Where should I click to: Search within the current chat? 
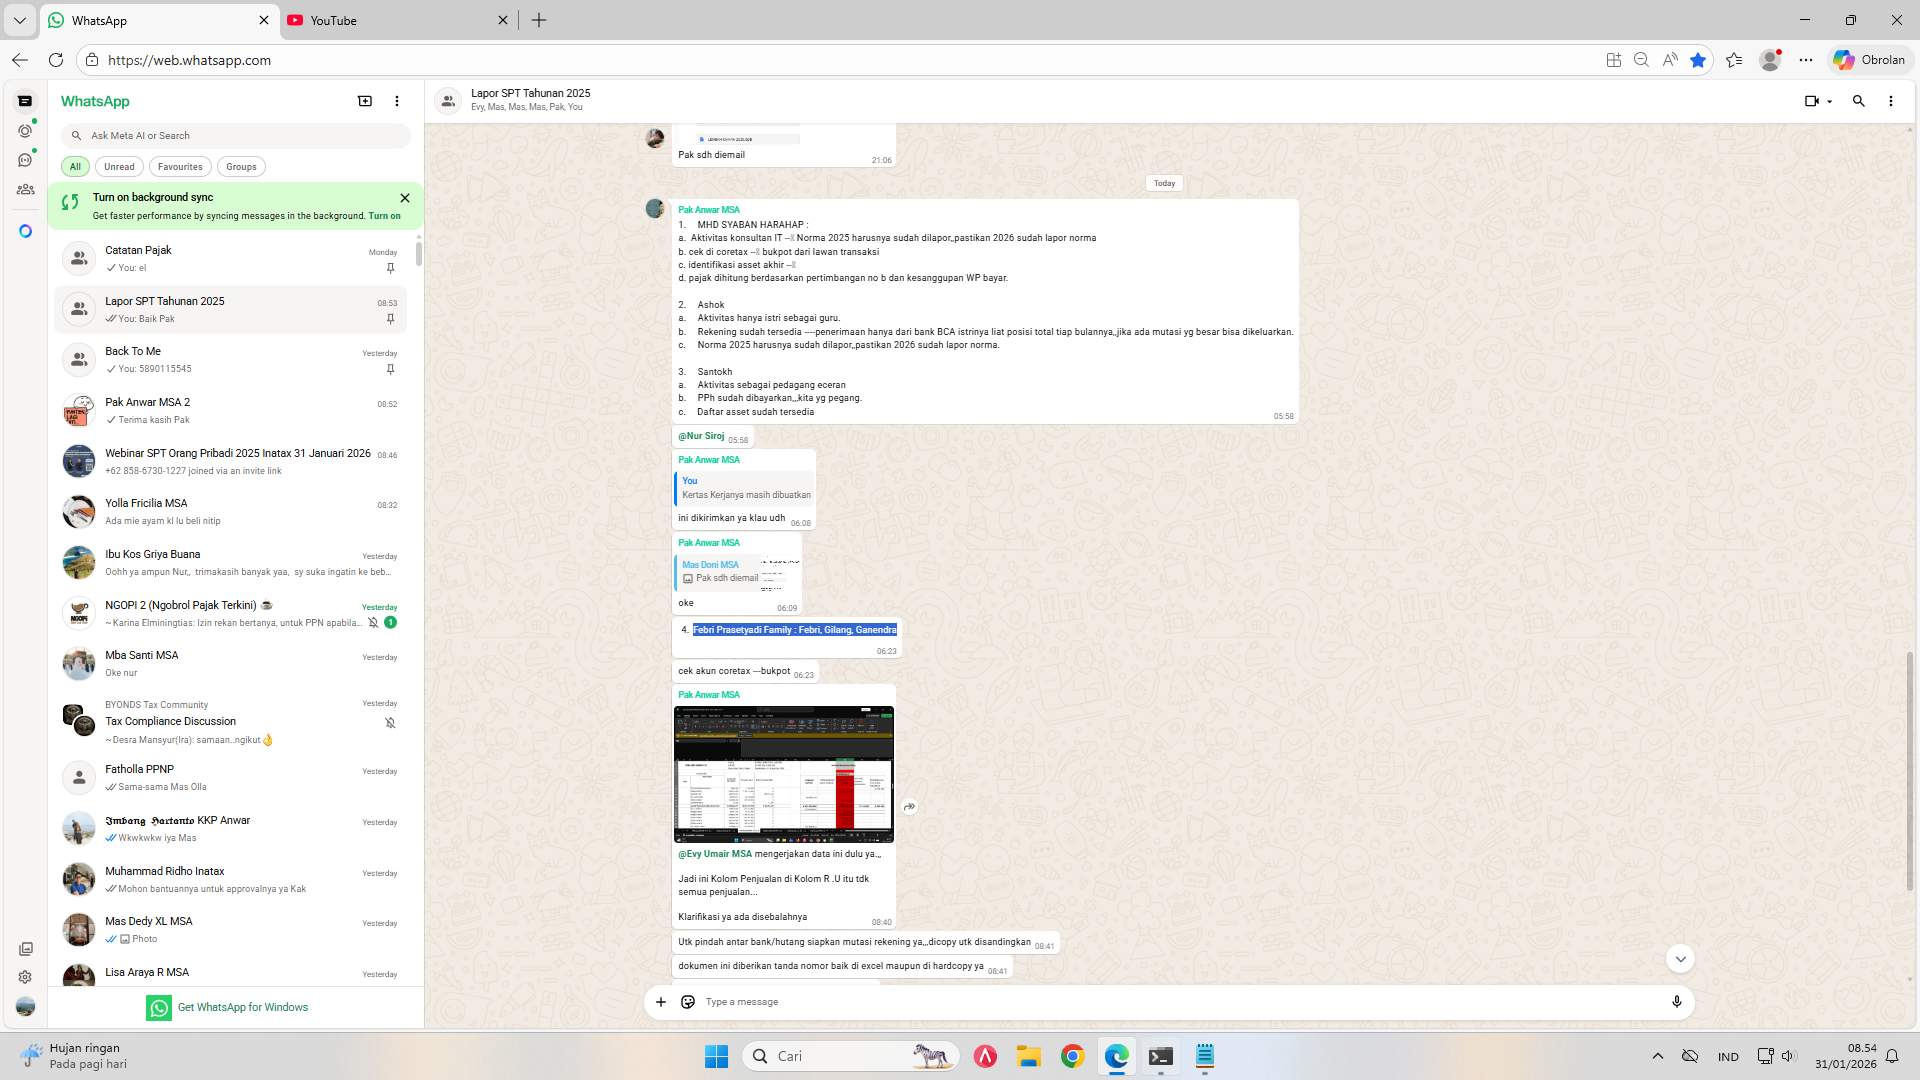(x=1858, y=101)
